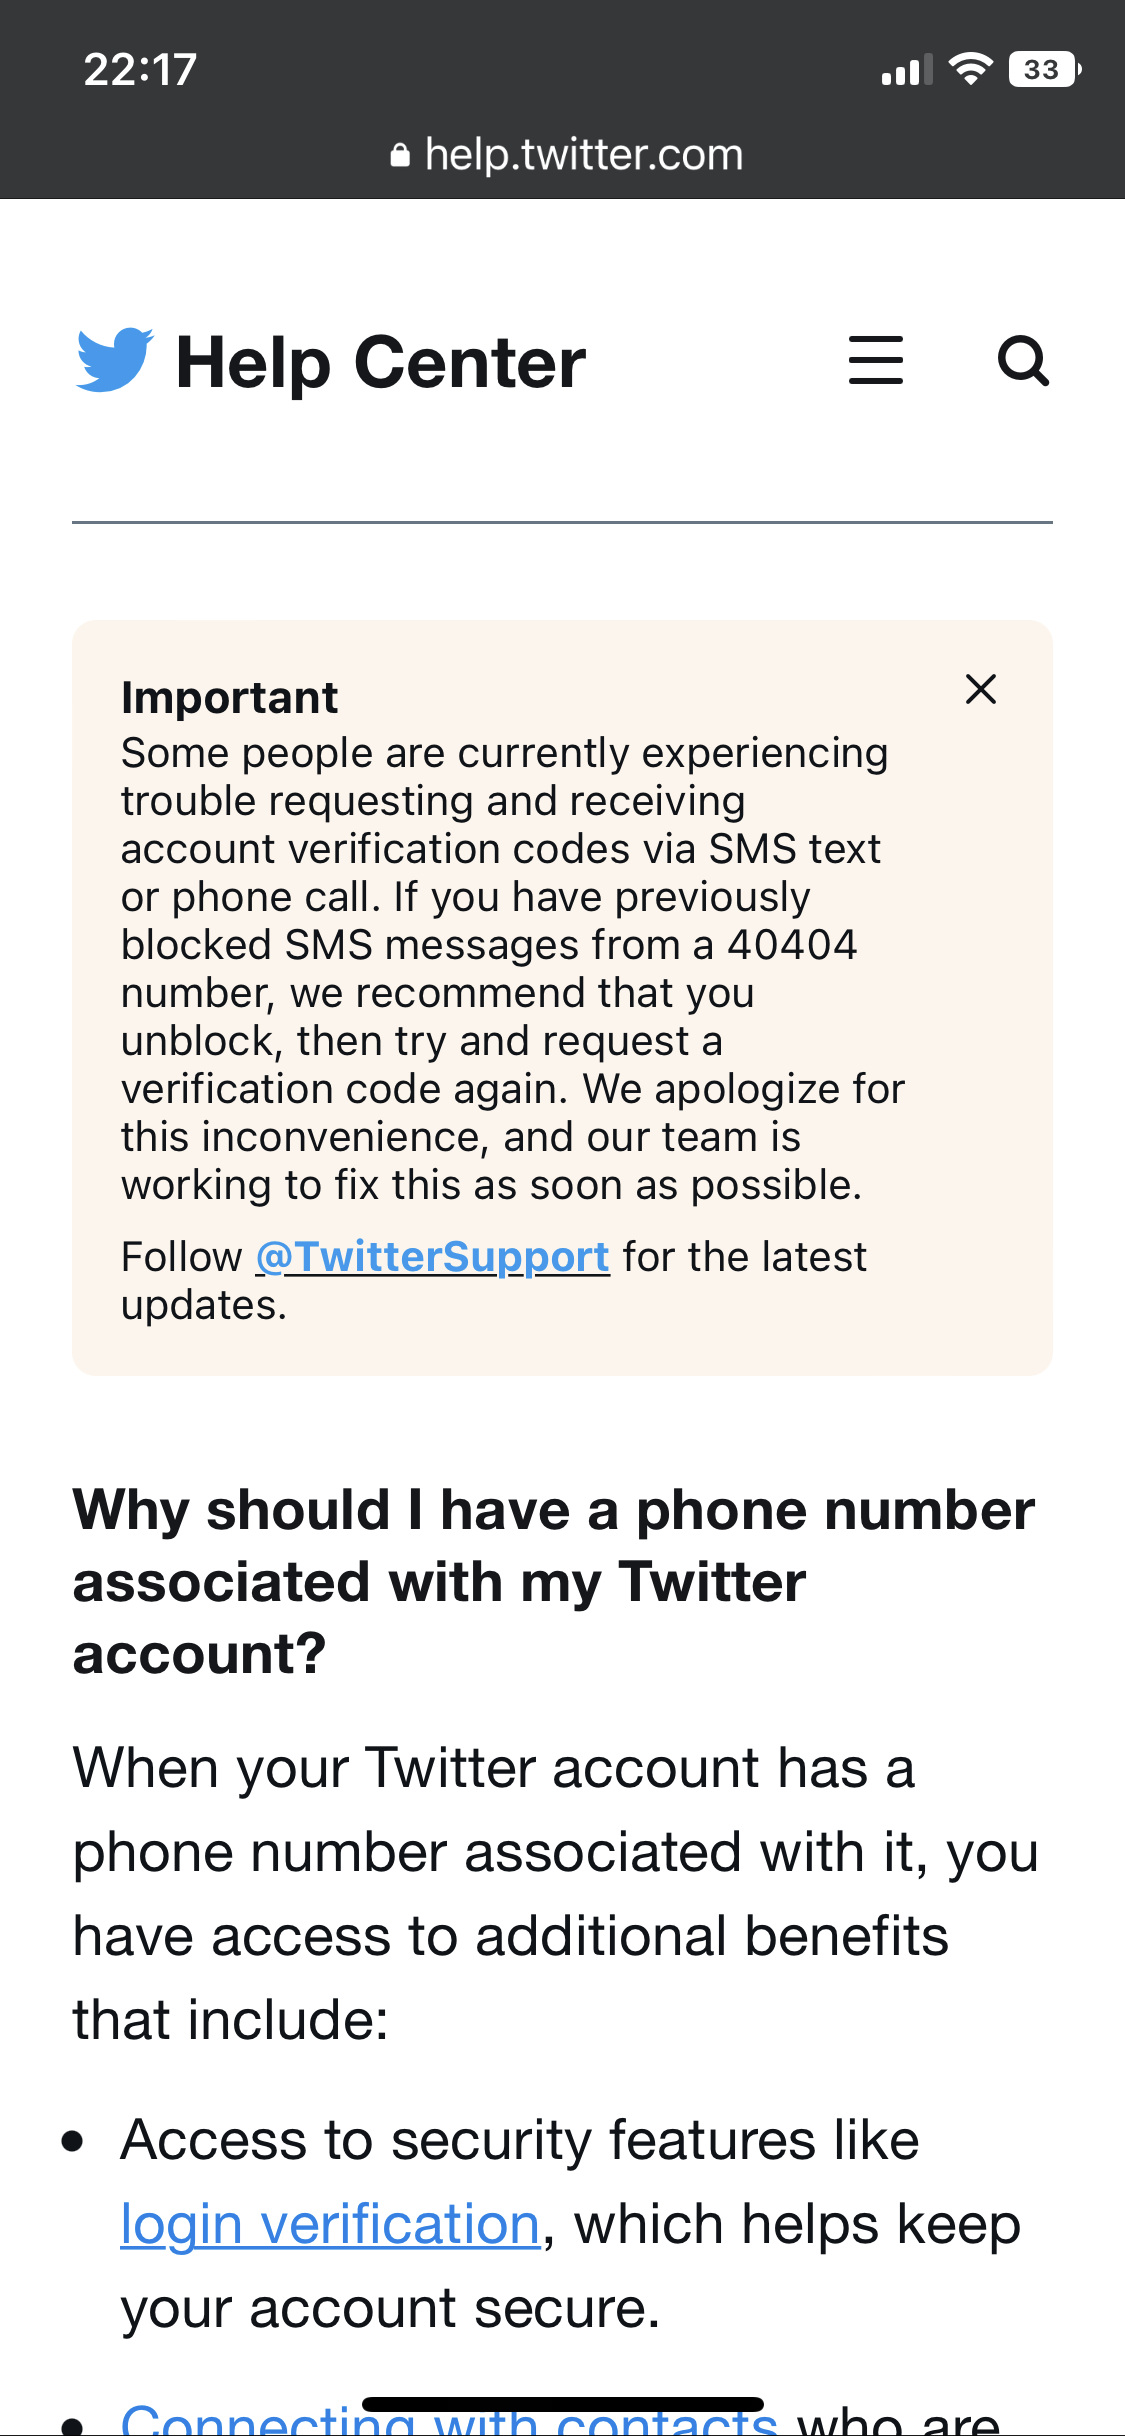Tap the padlock icon in address bar
The image size is (1125, 2436).
[x=400, y=156]
